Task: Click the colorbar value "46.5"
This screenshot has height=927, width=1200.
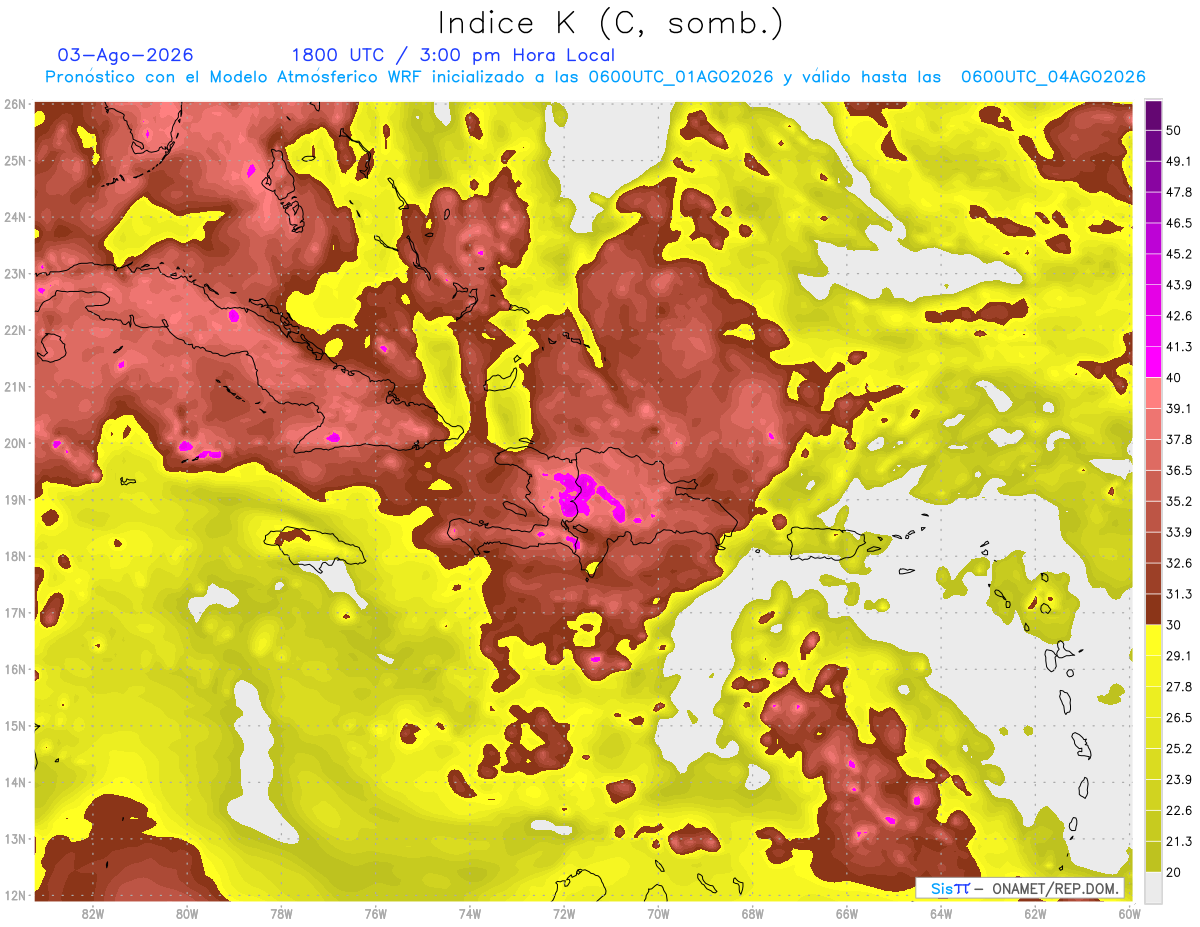Action: point(1179,223)
